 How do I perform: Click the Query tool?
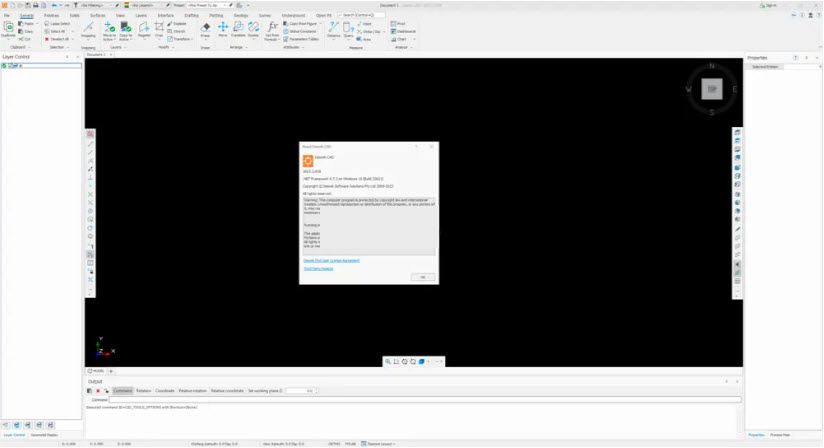[x=348, y=30]
